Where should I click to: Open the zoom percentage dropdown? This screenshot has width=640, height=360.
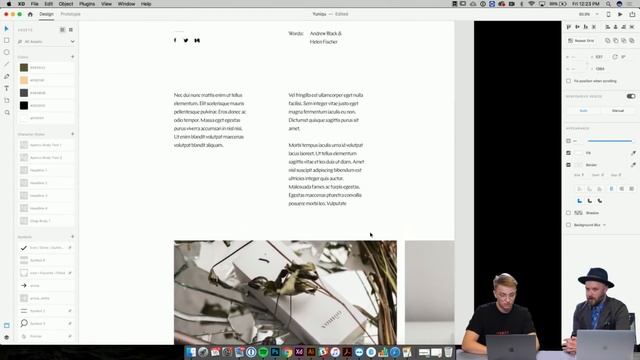(x=597, y=14)
